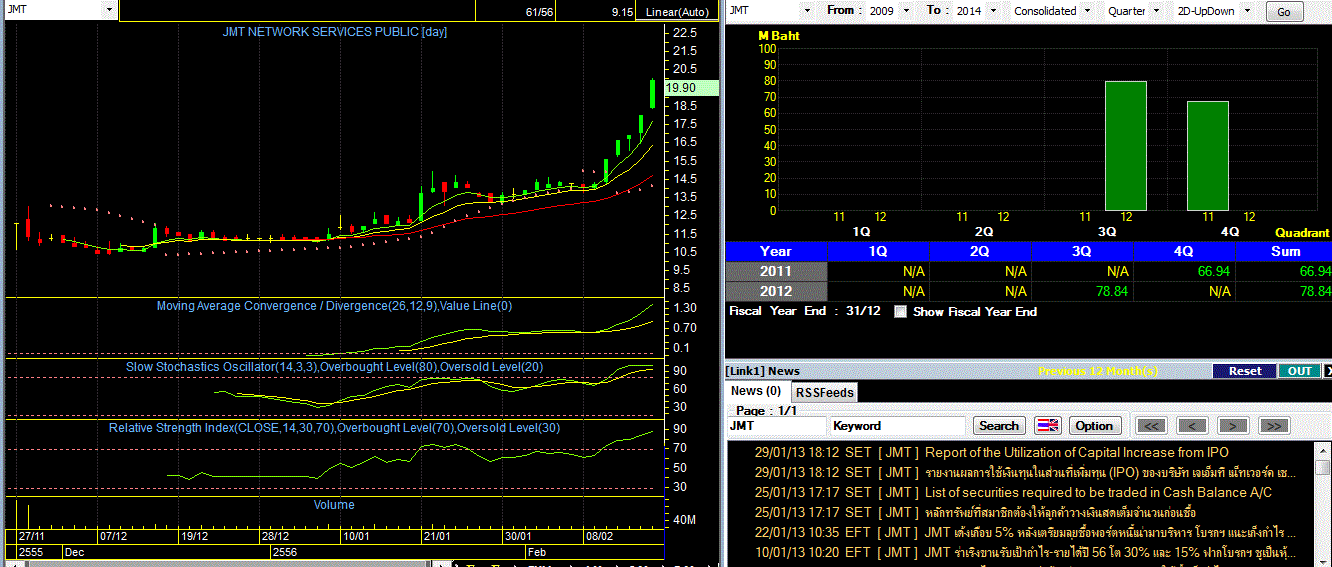
Task: Select the News (0) tab
Action: tap(757, 391)
